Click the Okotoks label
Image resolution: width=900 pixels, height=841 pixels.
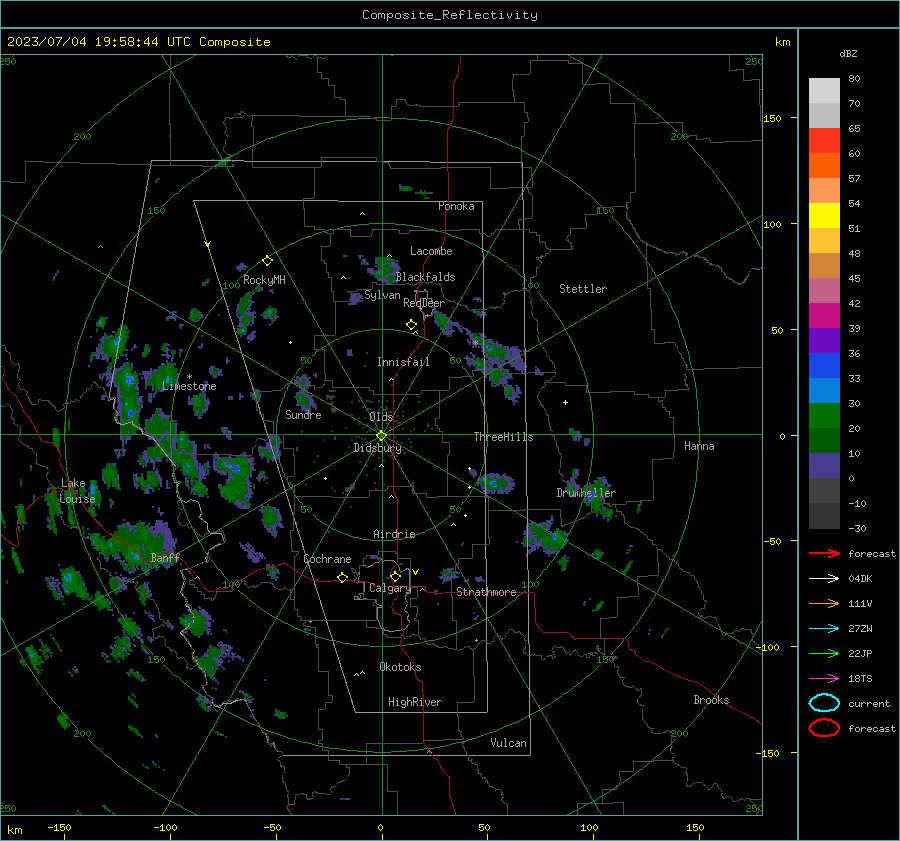400,667
